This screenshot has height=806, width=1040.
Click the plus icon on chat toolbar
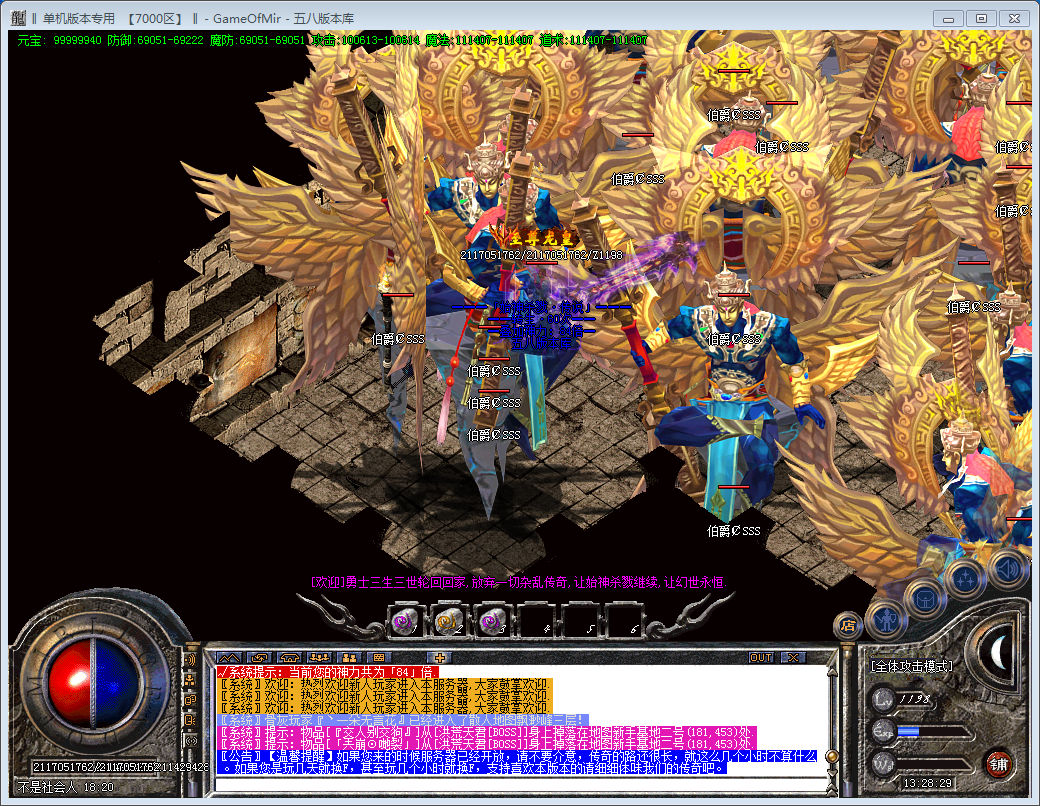pyautogui.click(x=439, y=657)
